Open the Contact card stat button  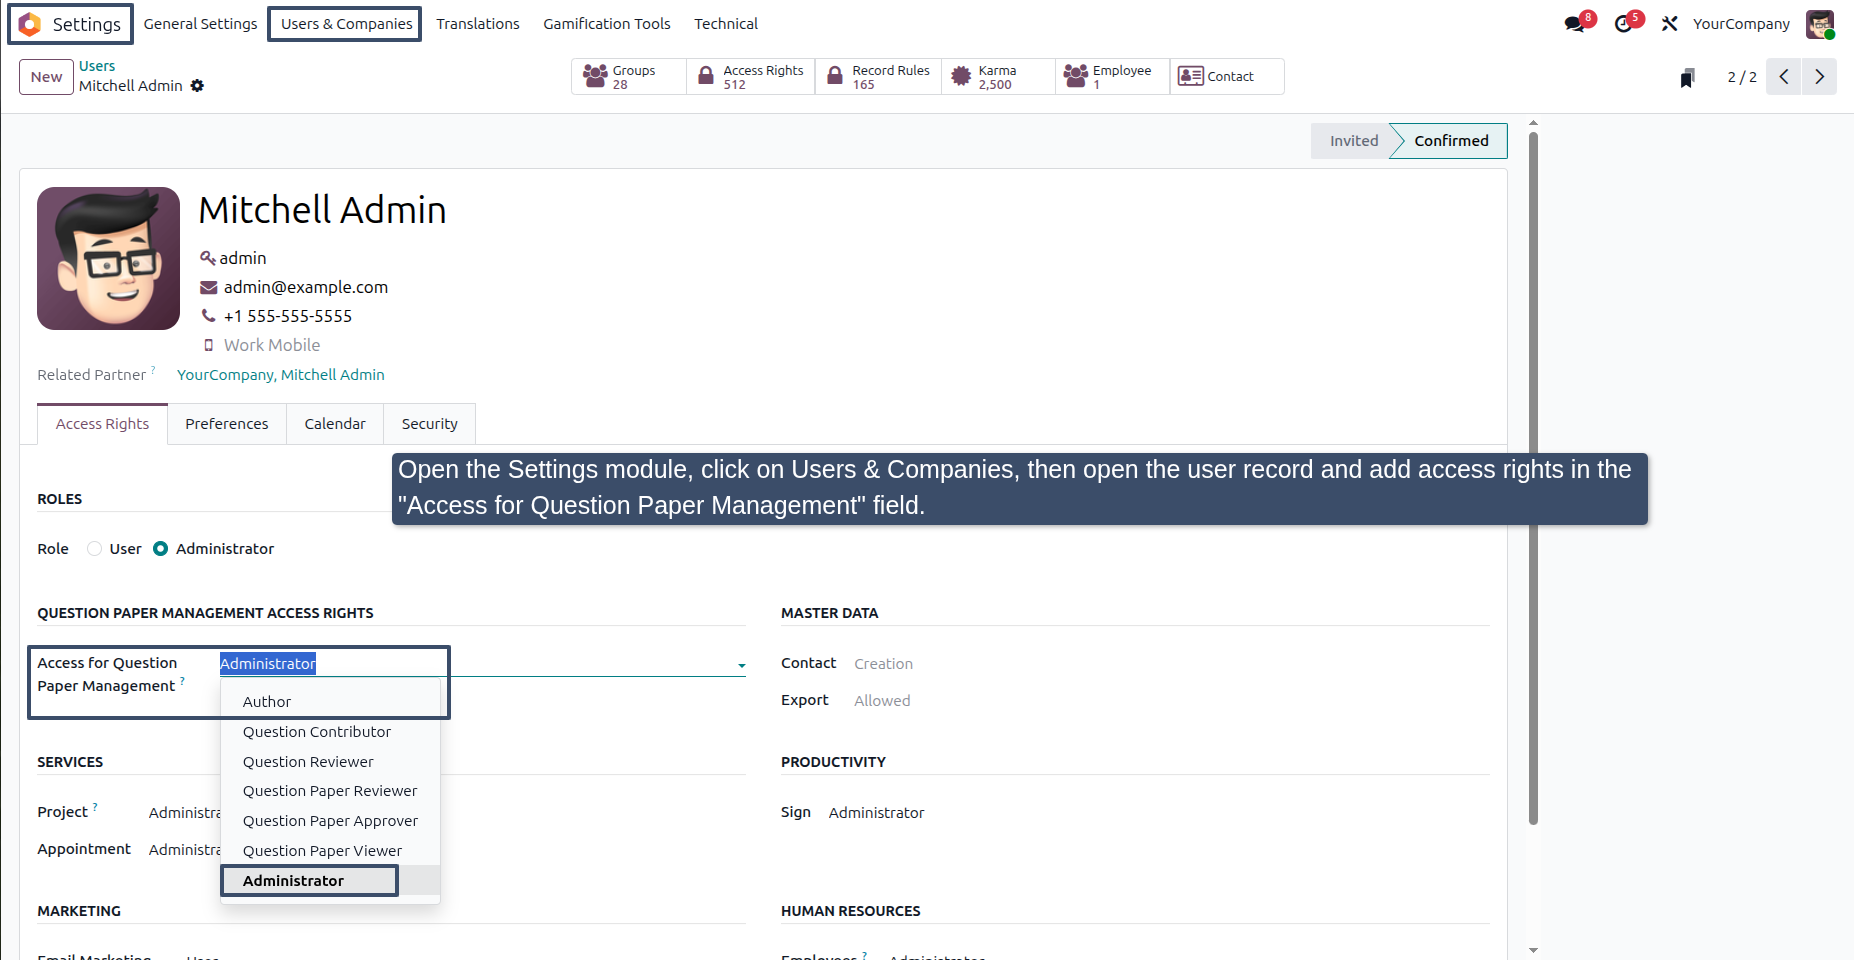1227,77
